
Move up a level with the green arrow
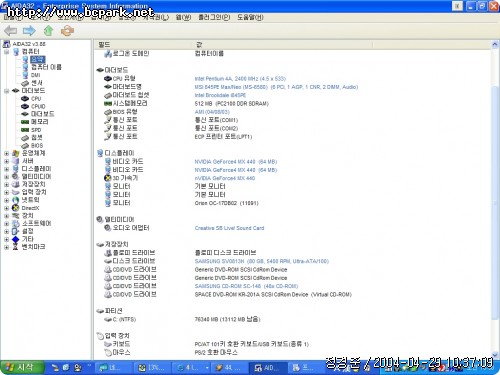tap(49, 31)
